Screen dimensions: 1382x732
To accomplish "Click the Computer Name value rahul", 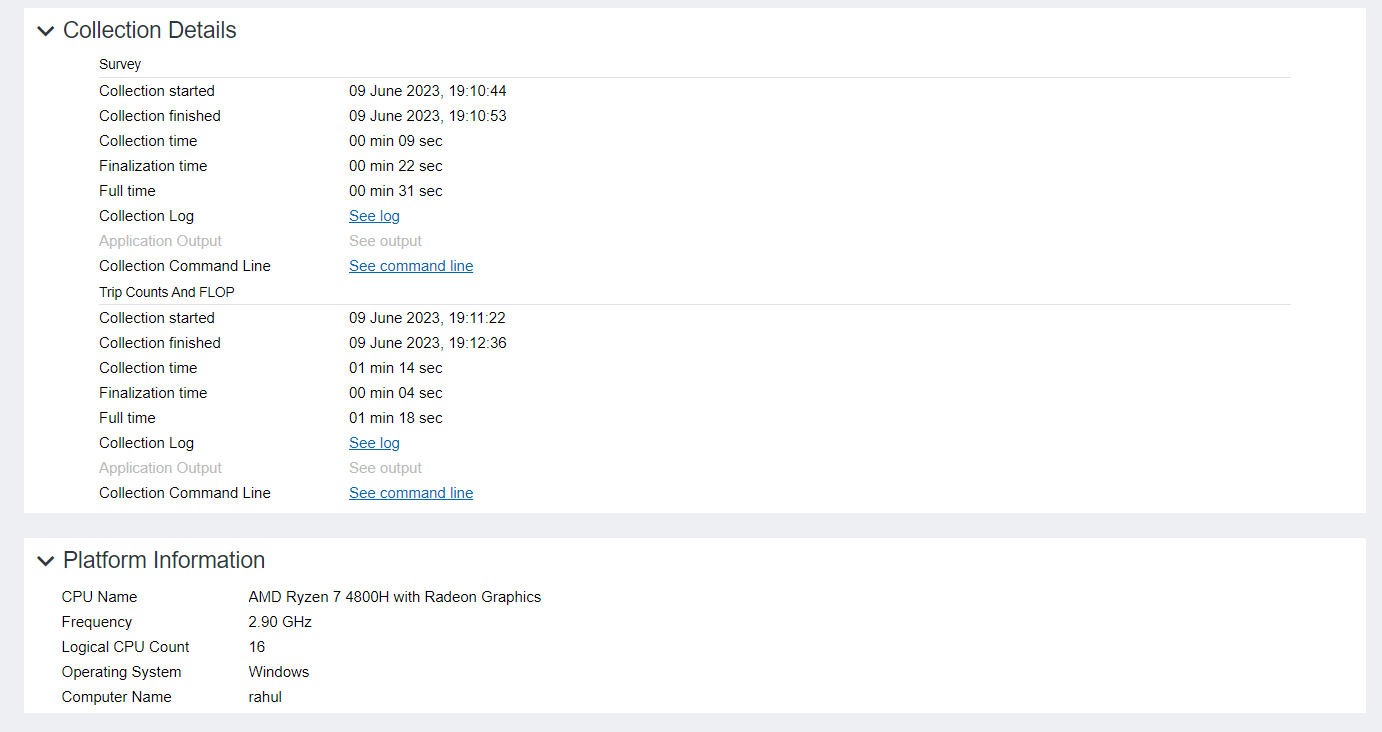I will tap(265, 696).
